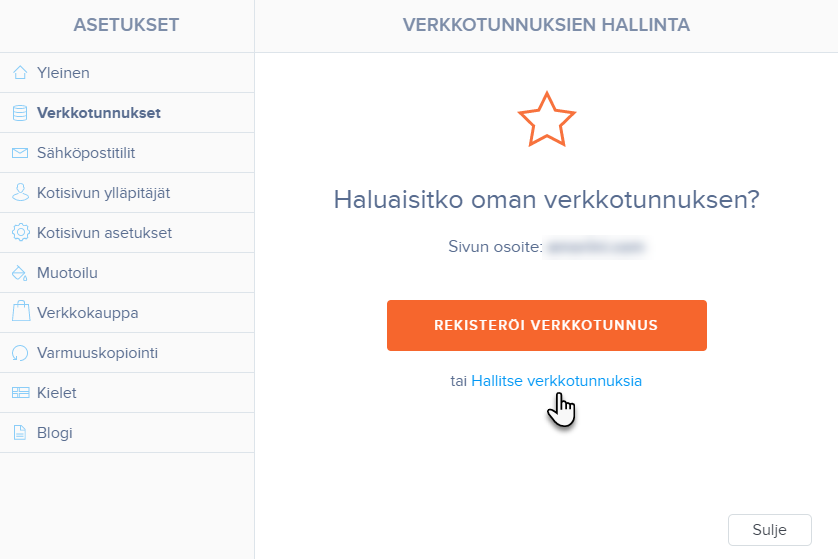
Task: Open the Yleinen settings section
Action: [63, 73]
